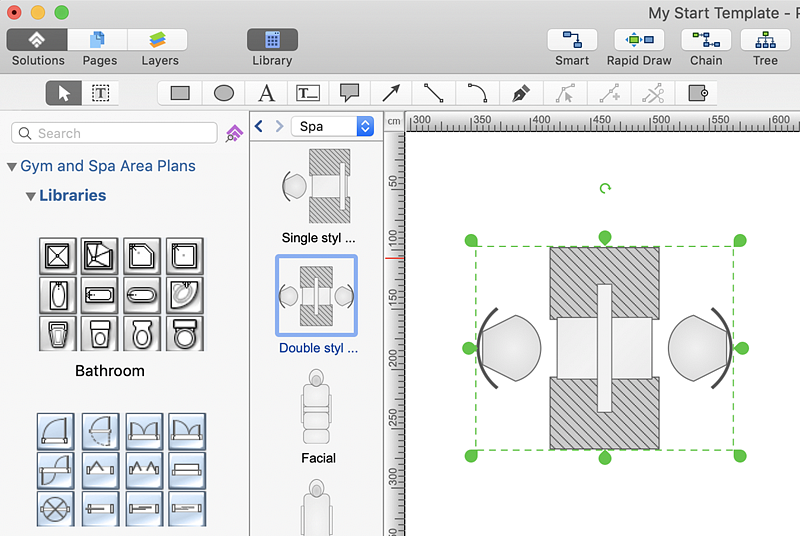Image resolution: width=800 pixels, height=536 pixels.
Task: Collapse the Gym and Spa Area Plans section
Action: coord(12,167)
